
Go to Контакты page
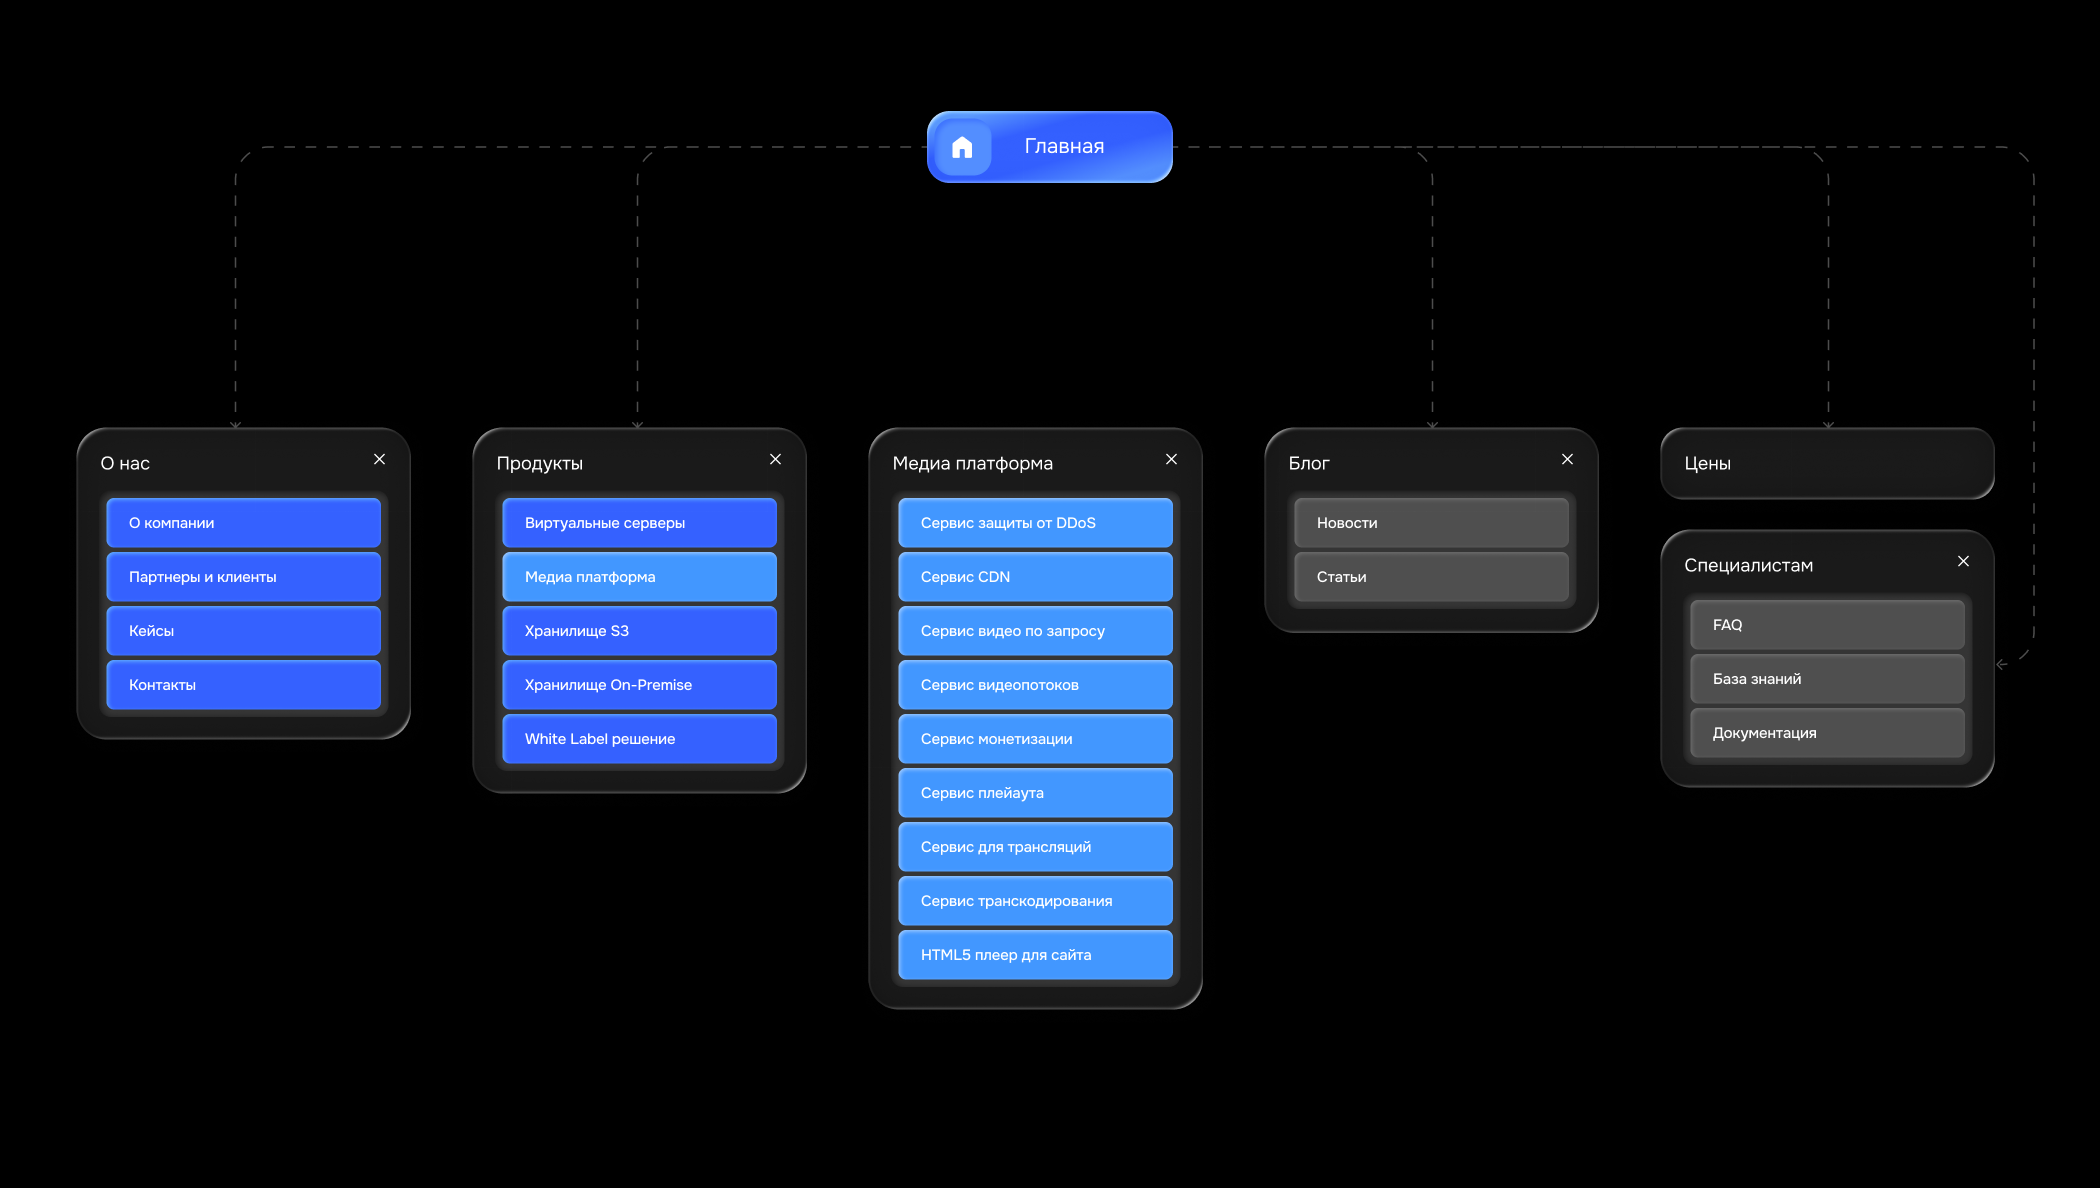point(243,685)
